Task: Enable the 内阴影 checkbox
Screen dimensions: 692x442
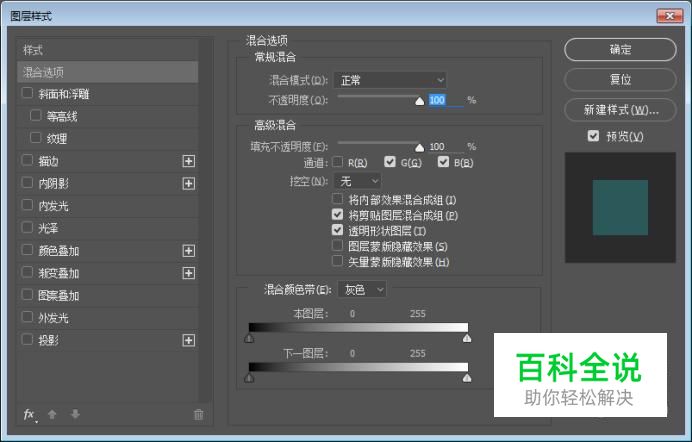Action: (x=27, y=183)
